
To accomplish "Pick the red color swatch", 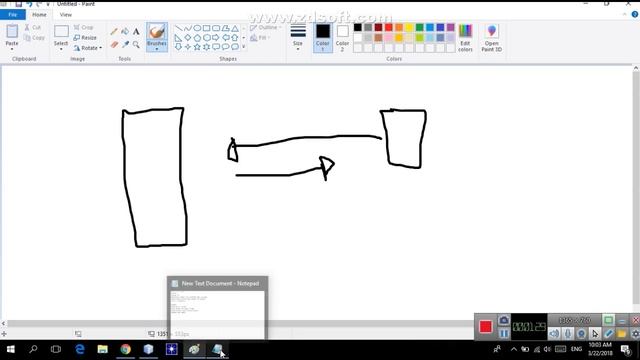I will (389, 27).
